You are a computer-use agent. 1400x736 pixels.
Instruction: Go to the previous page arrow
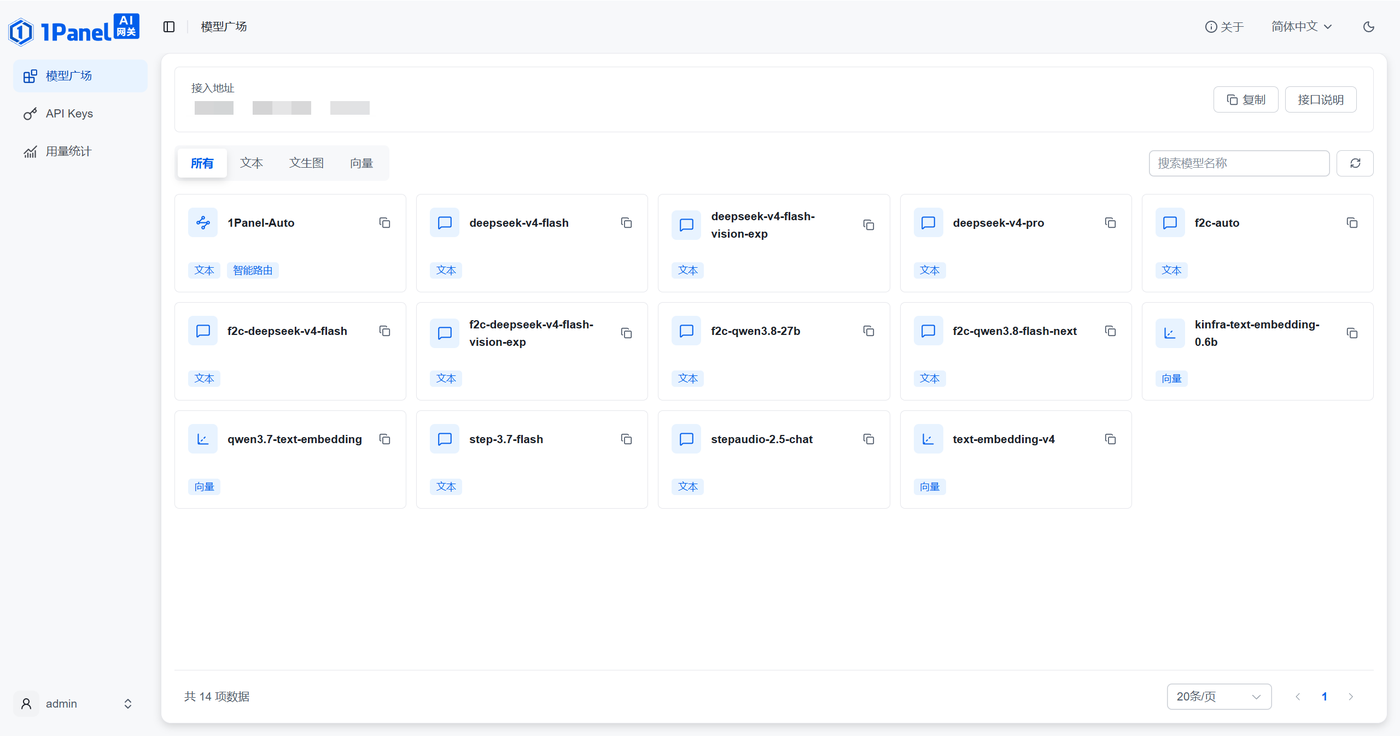(1298, 697)
